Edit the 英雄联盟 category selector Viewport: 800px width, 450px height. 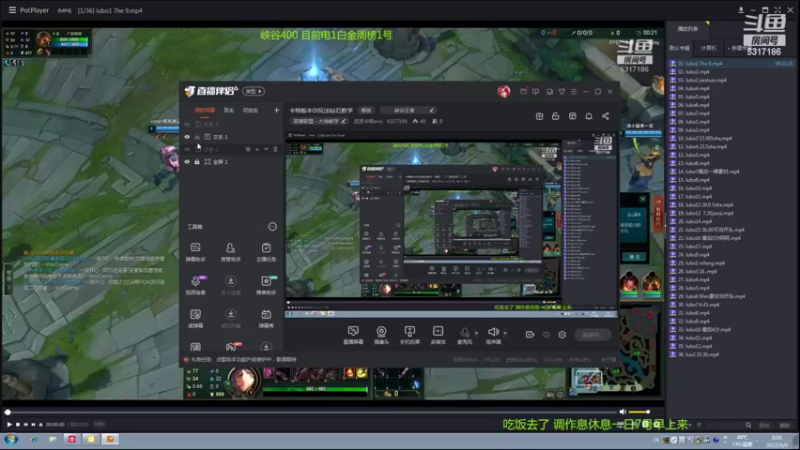point(319,121)
